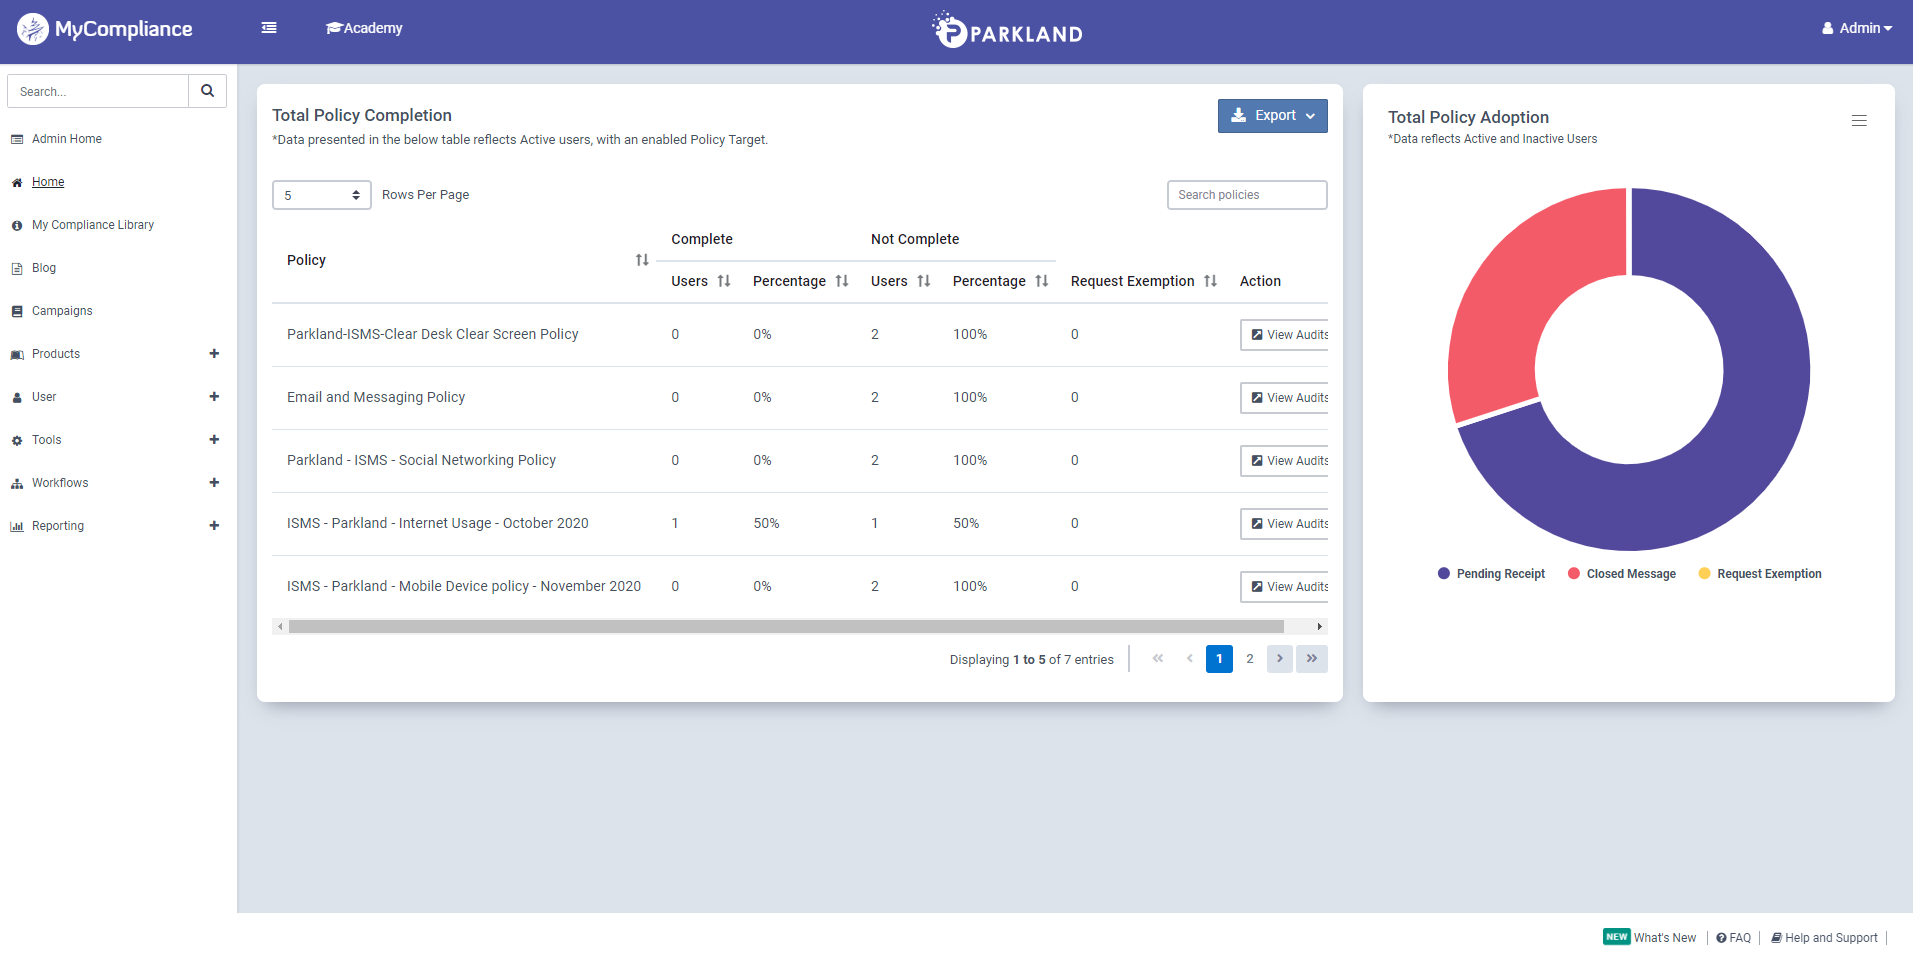The width and height of the screenshot is (1913, 961).
Task: Click the Blog document icon
Action: 17,269
